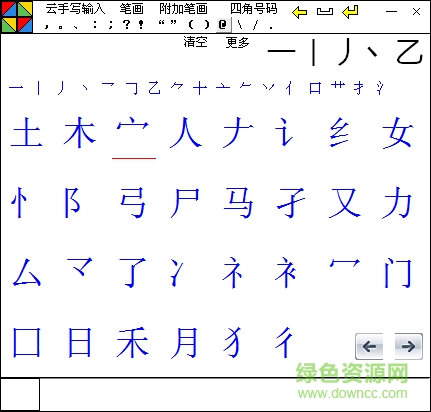Choose the 忄 heart radical

(x=19, y=202)
